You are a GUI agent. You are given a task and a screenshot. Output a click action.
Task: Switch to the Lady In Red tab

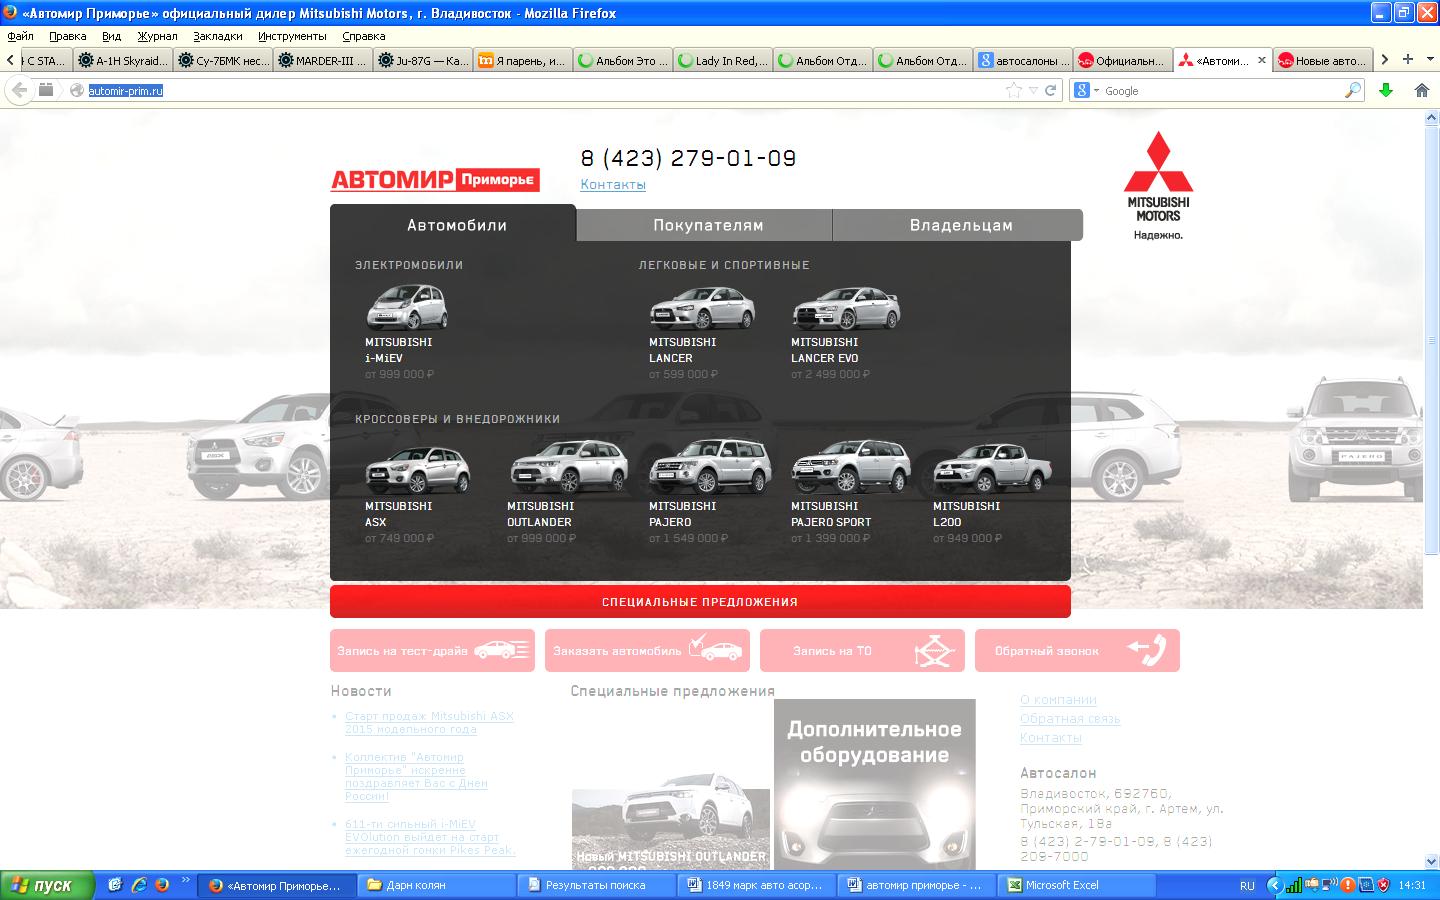click(723, 61)
